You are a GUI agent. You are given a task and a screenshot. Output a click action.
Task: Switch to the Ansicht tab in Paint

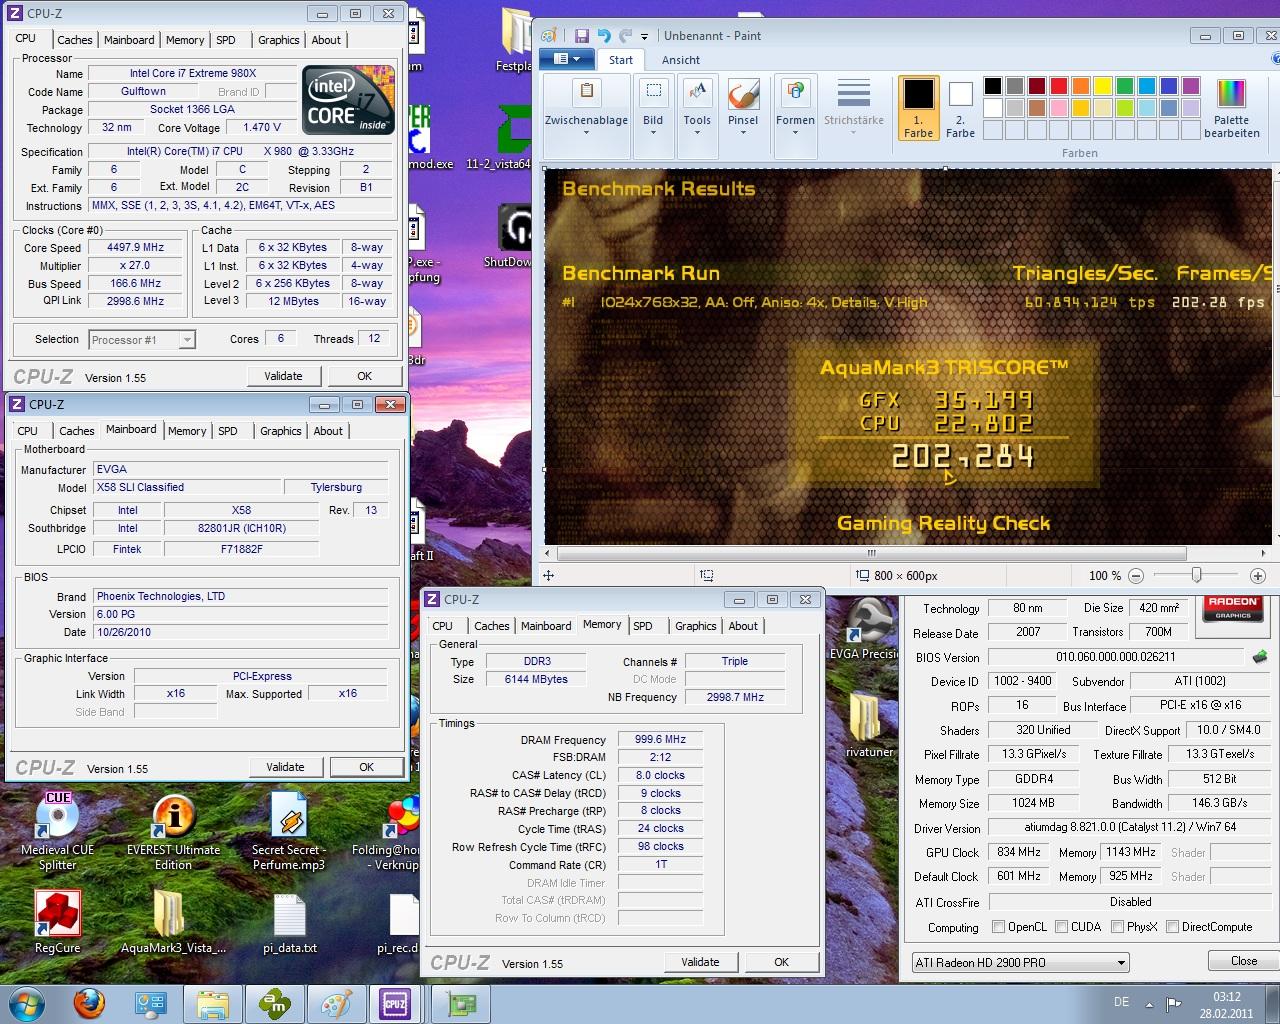pyautogui.click(x=681, y=60)
